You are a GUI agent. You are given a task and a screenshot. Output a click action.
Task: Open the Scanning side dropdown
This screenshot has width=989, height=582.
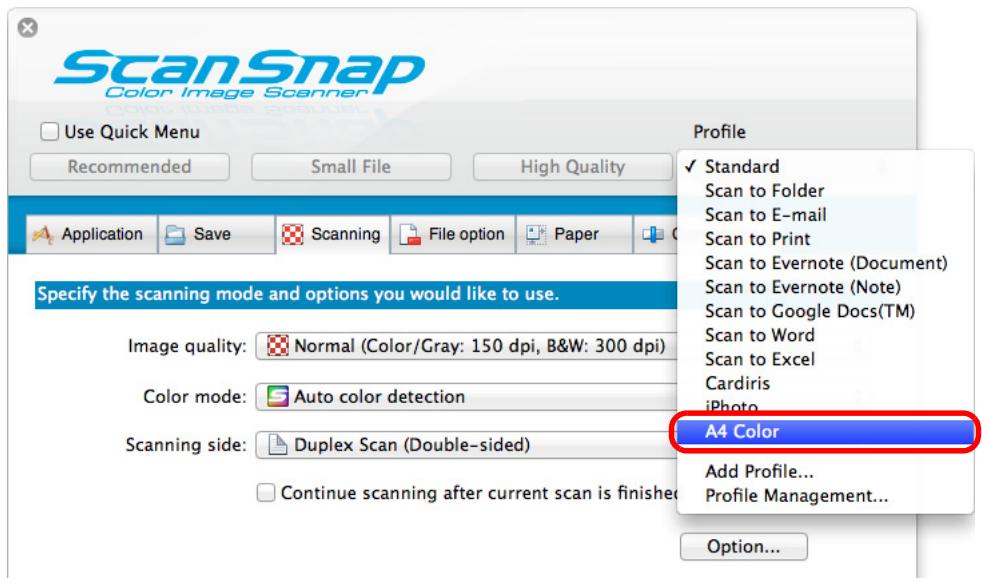(x=467, y=445)
